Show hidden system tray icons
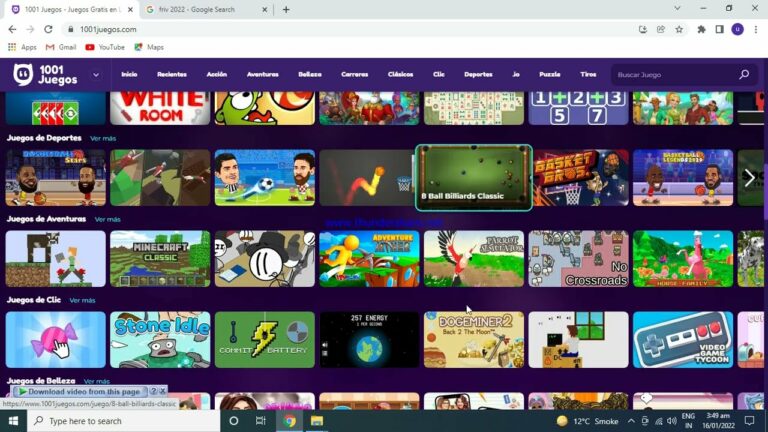The image size is (768, 432). (631, 421)
